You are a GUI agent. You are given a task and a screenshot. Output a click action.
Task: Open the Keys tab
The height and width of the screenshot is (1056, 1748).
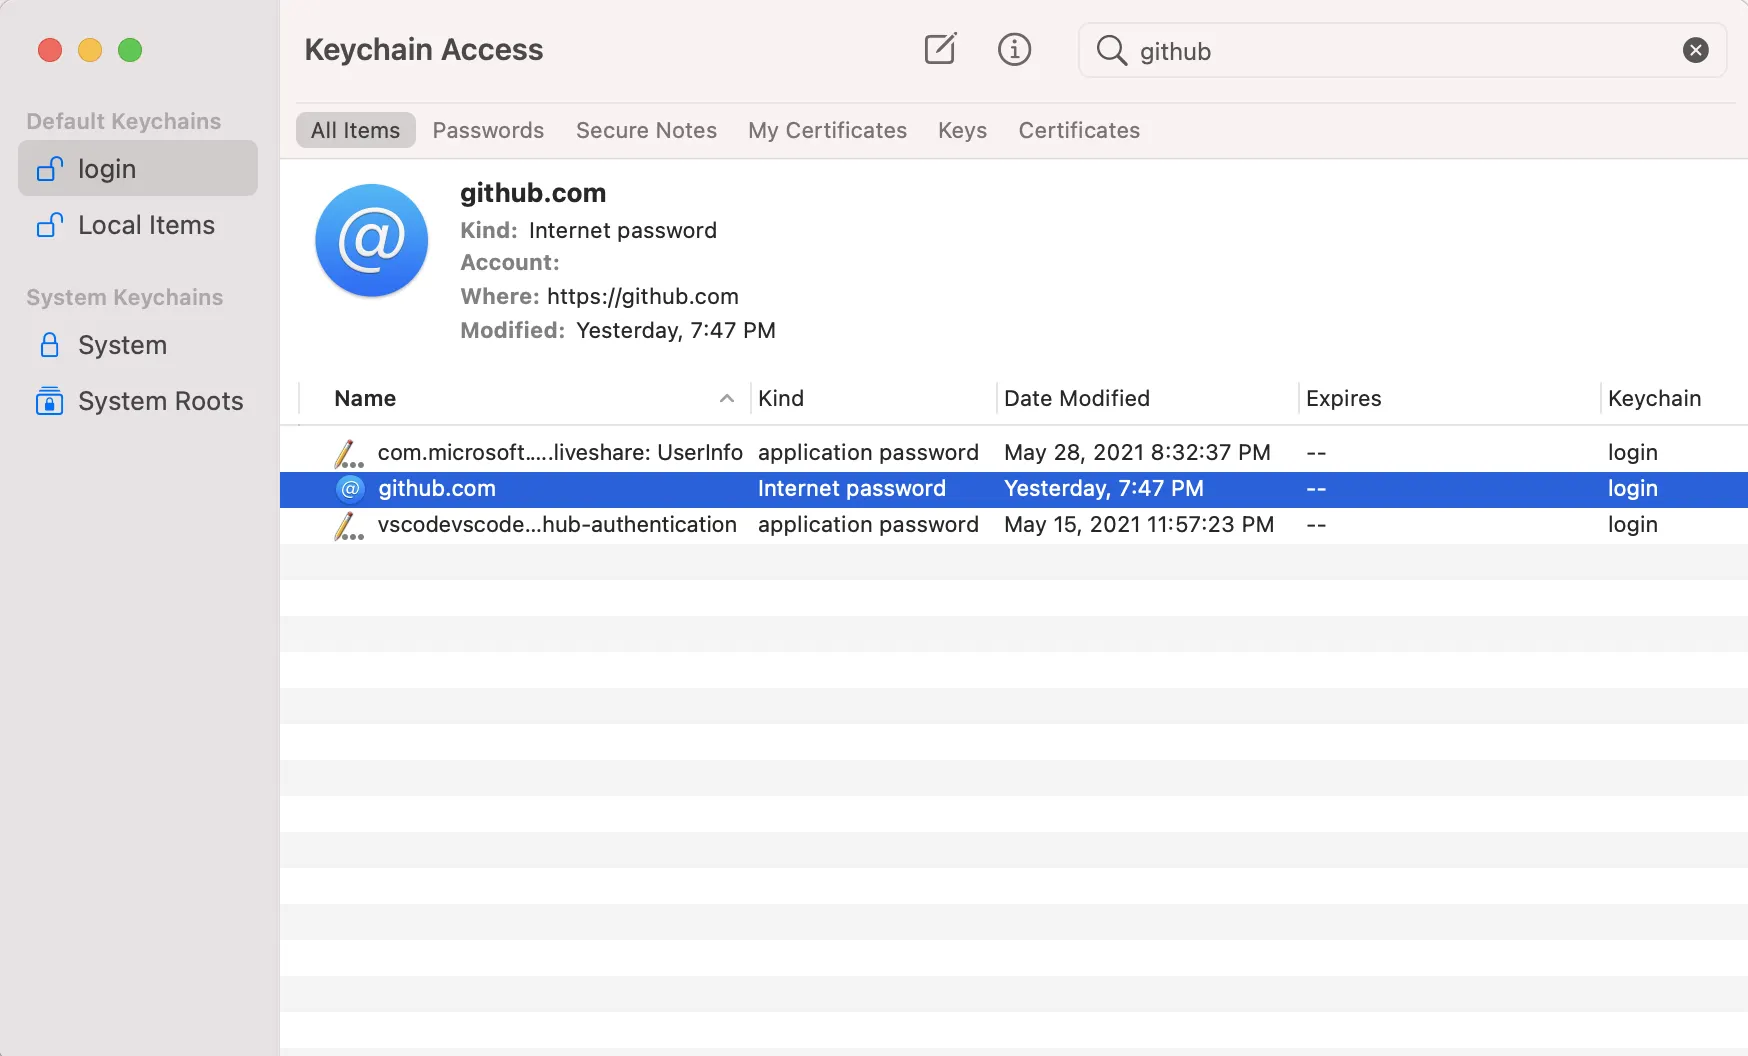coord(962,130)
